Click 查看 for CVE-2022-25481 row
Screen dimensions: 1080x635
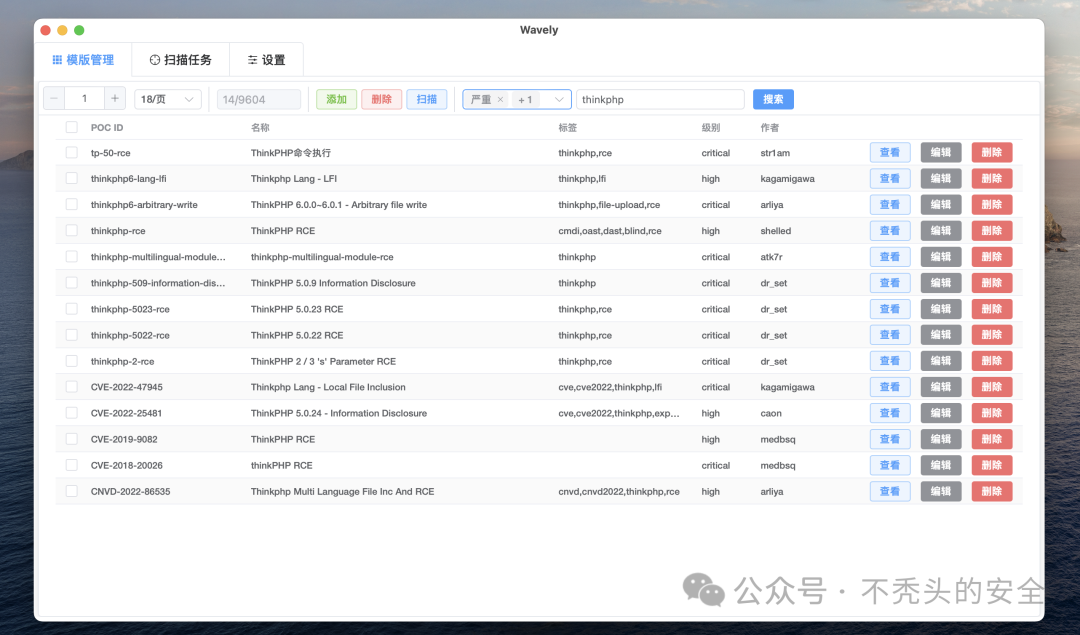coord(890,413)
